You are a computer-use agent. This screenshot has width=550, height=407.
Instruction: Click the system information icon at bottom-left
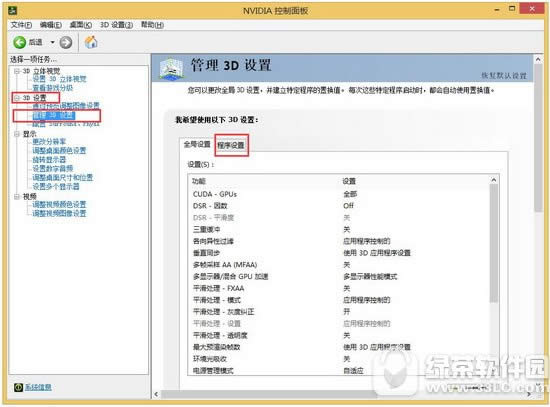coord(18,387)
